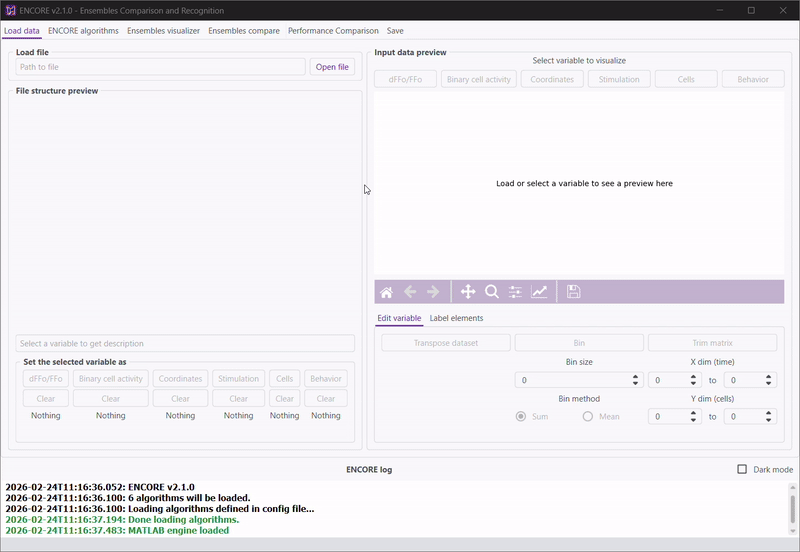This screenshot has width=800, height=552.
Task: Visualize Cells in Input data preview
Action: pos(686,79)
